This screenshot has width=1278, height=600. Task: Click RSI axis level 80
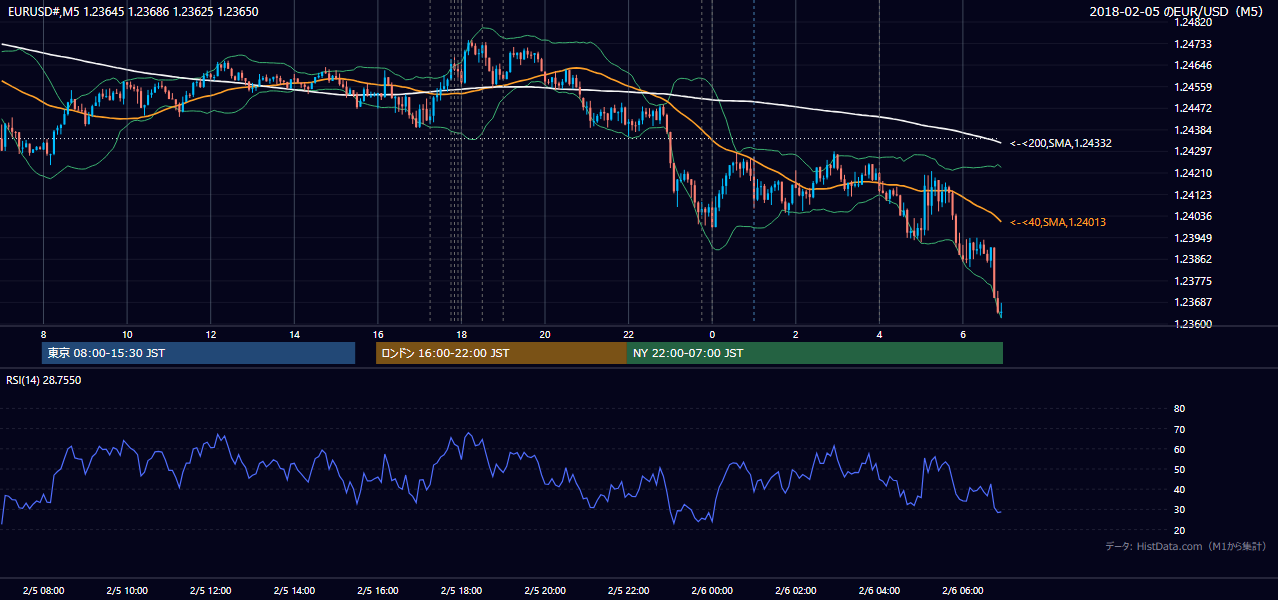click(x=1179, y=409)
